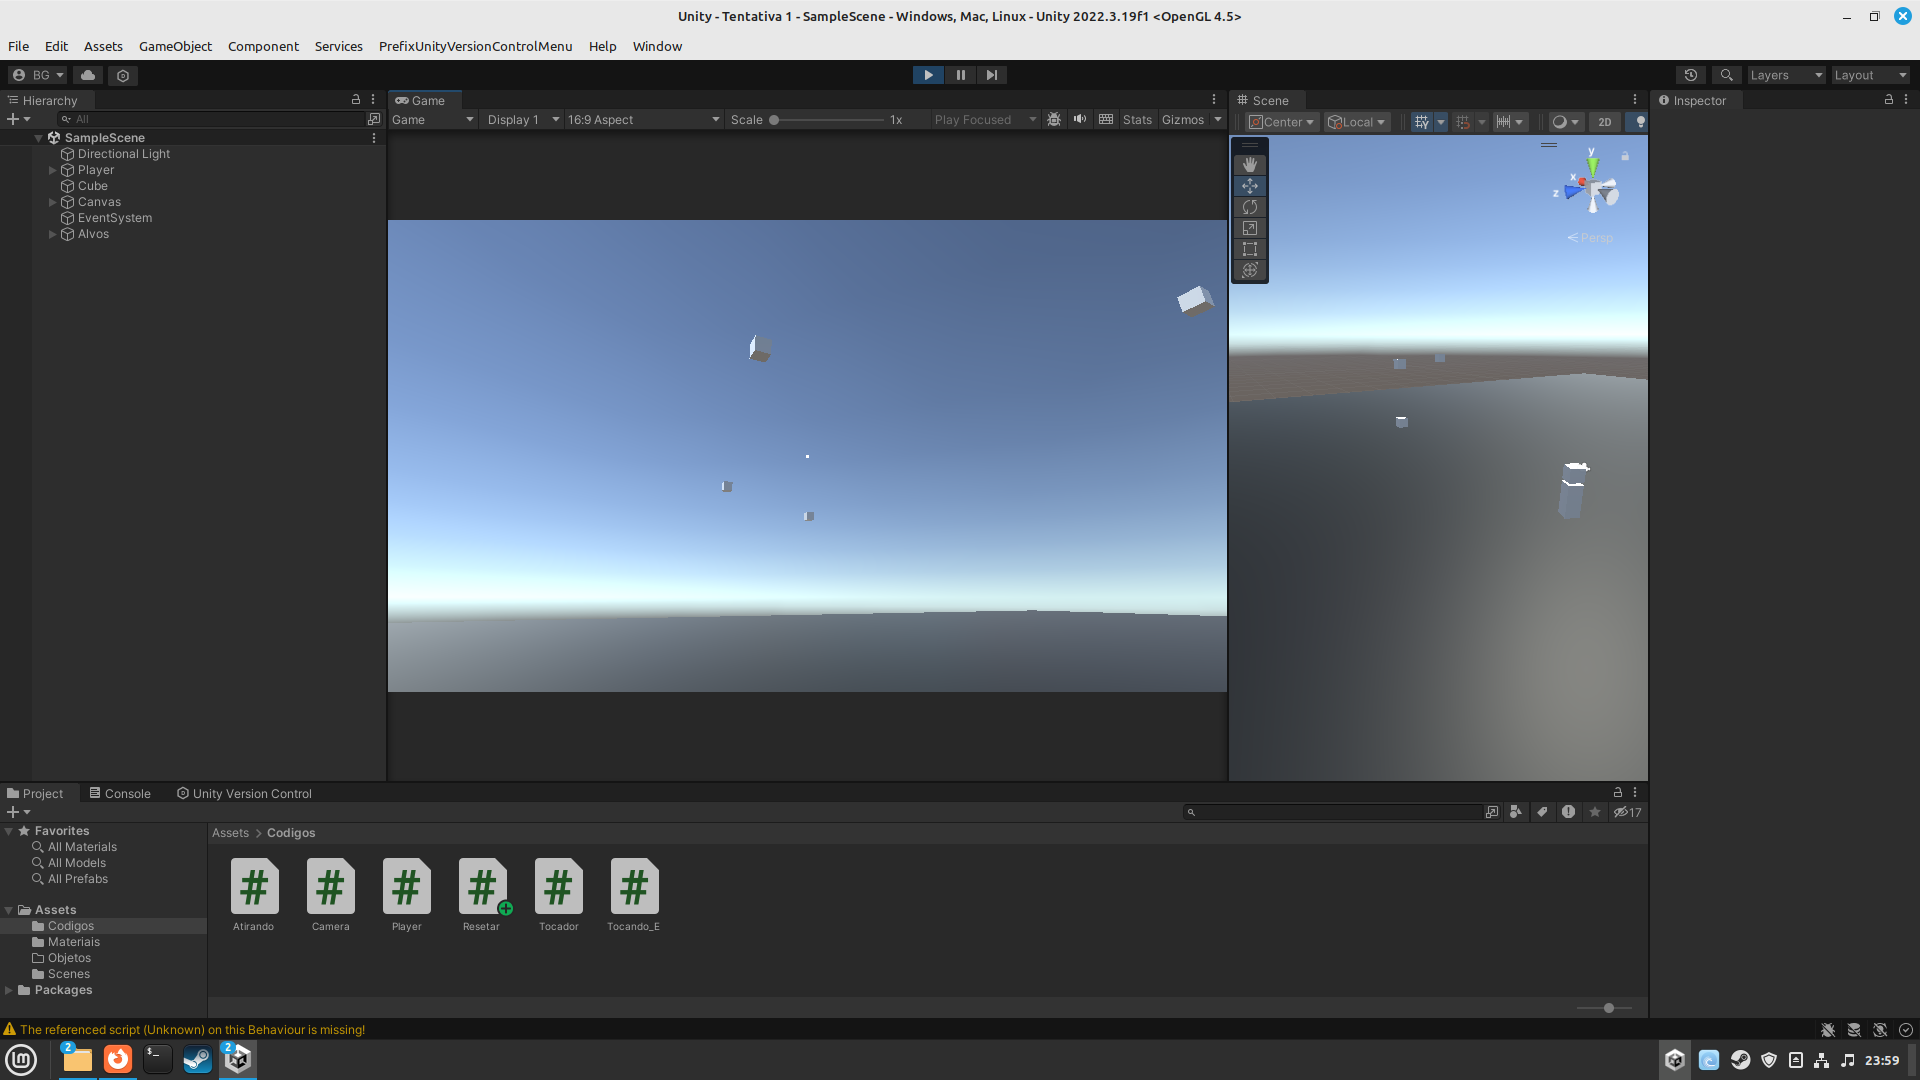Select the Rect transform tool
The width and height of the screenshot is (1920, 1080).
[x=1249, y=249]
